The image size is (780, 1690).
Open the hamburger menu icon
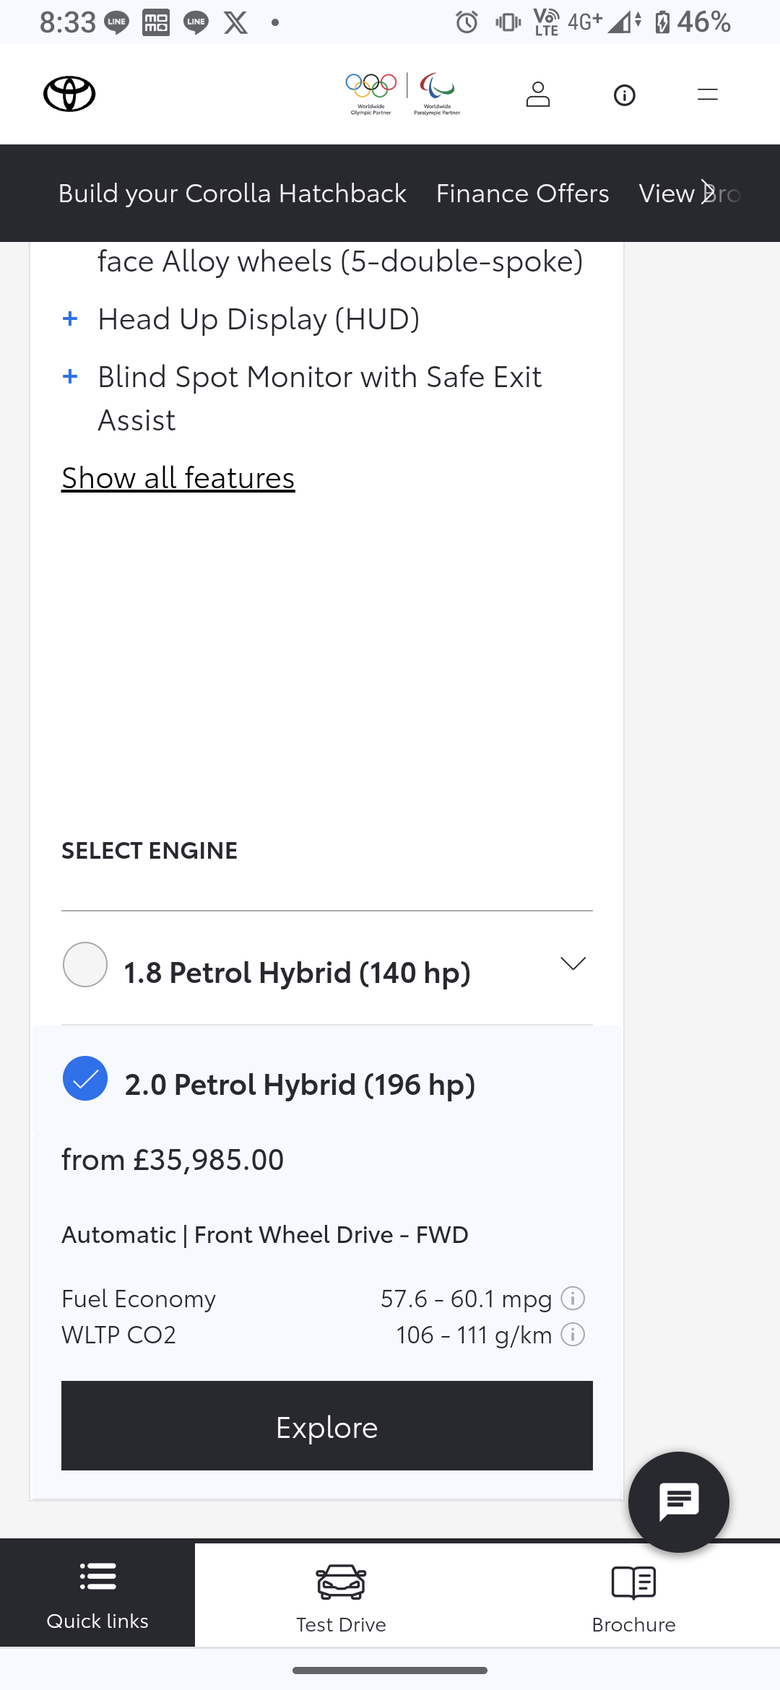pyautogui.click(x=708, y=94)
